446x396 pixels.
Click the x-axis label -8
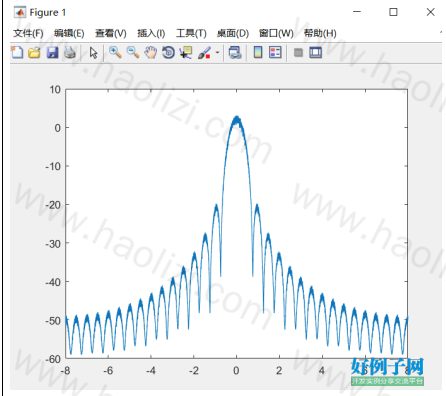tap(66, 371)
